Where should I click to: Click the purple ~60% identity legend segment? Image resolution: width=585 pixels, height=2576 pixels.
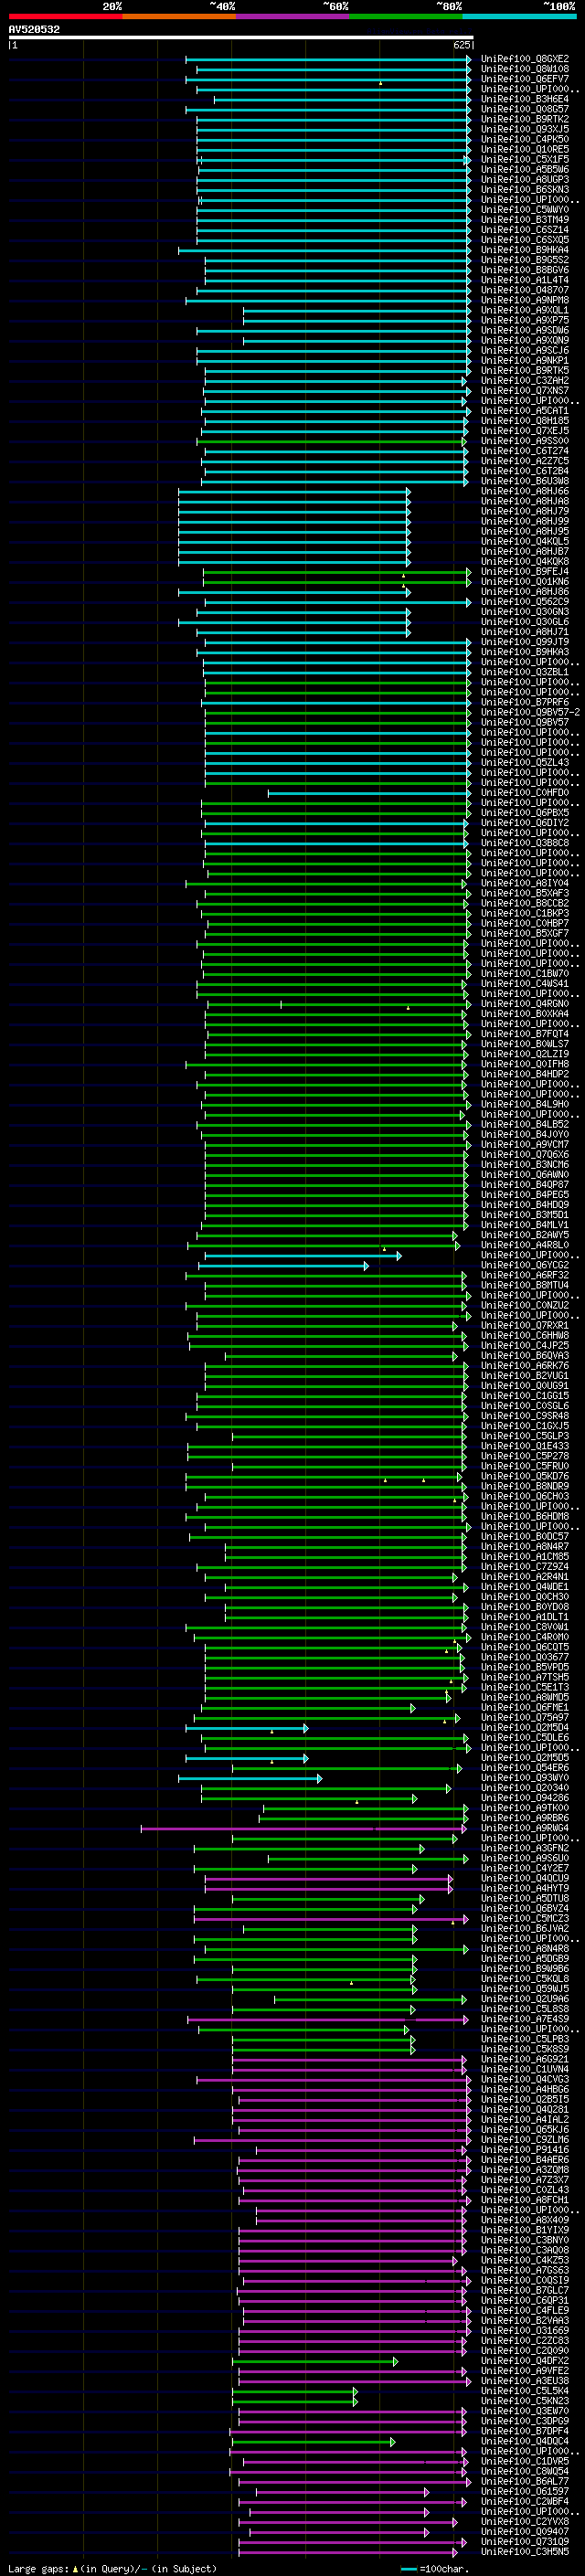coord(292,16)
